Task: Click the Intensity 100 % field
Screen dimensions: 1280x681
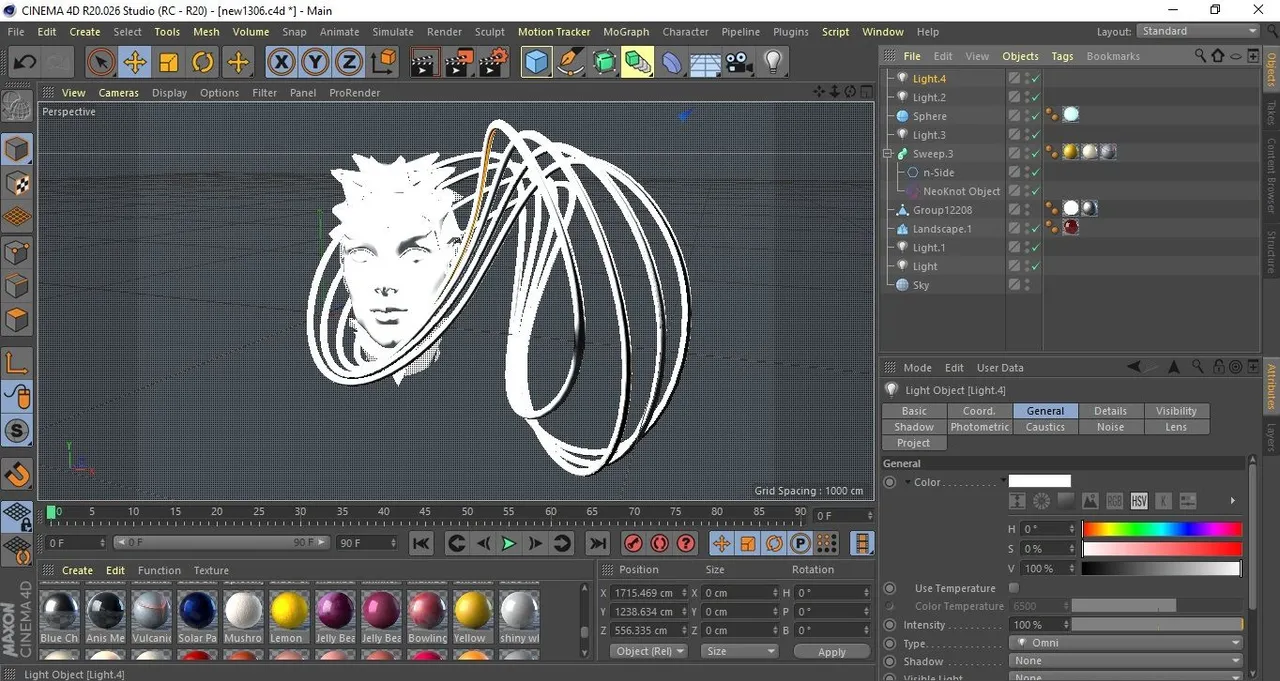Action: click(x=1037, y=624)
